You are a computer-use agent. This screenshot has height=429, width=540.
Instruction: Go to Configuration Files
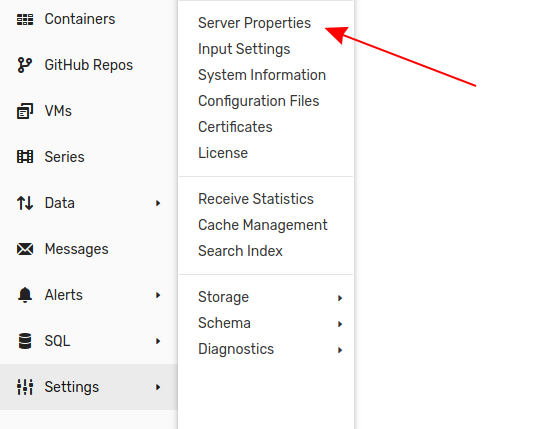tap(259, 101)
